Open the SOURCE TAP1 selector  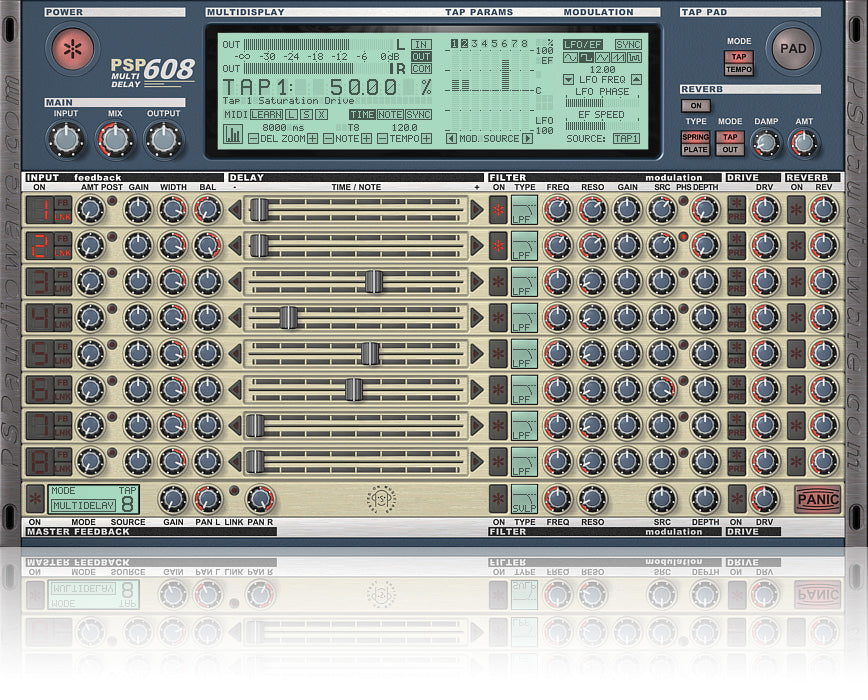626,138
